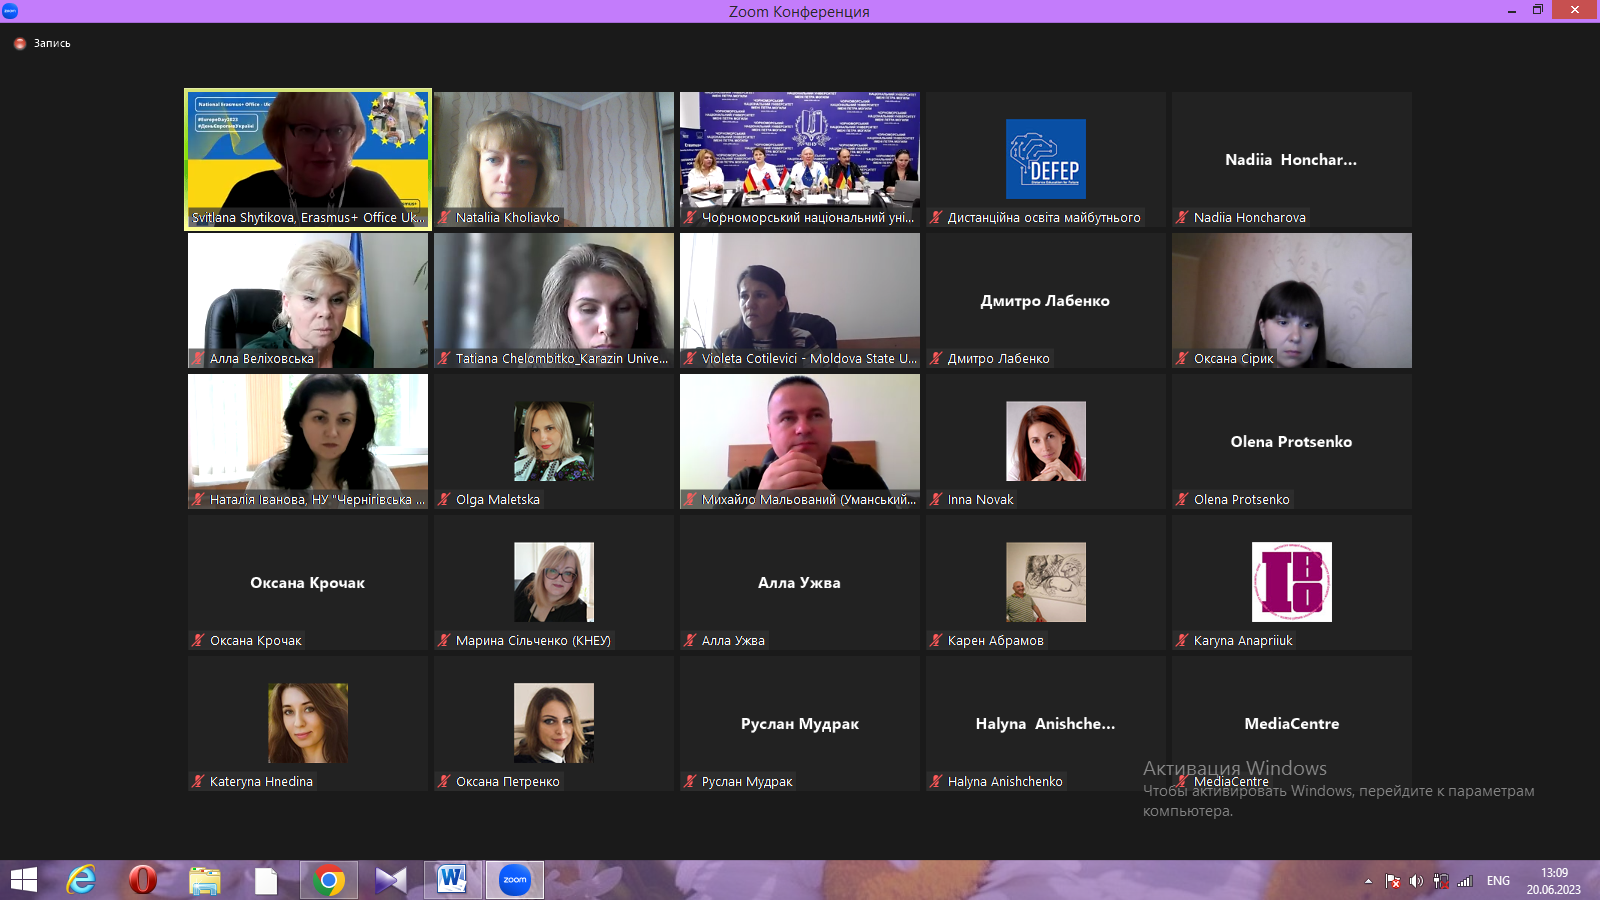Screen dimensions: 1600x900
Task: Open File Explorer from the taskbar
Action: pyautogui.click(x=205, y=880)
